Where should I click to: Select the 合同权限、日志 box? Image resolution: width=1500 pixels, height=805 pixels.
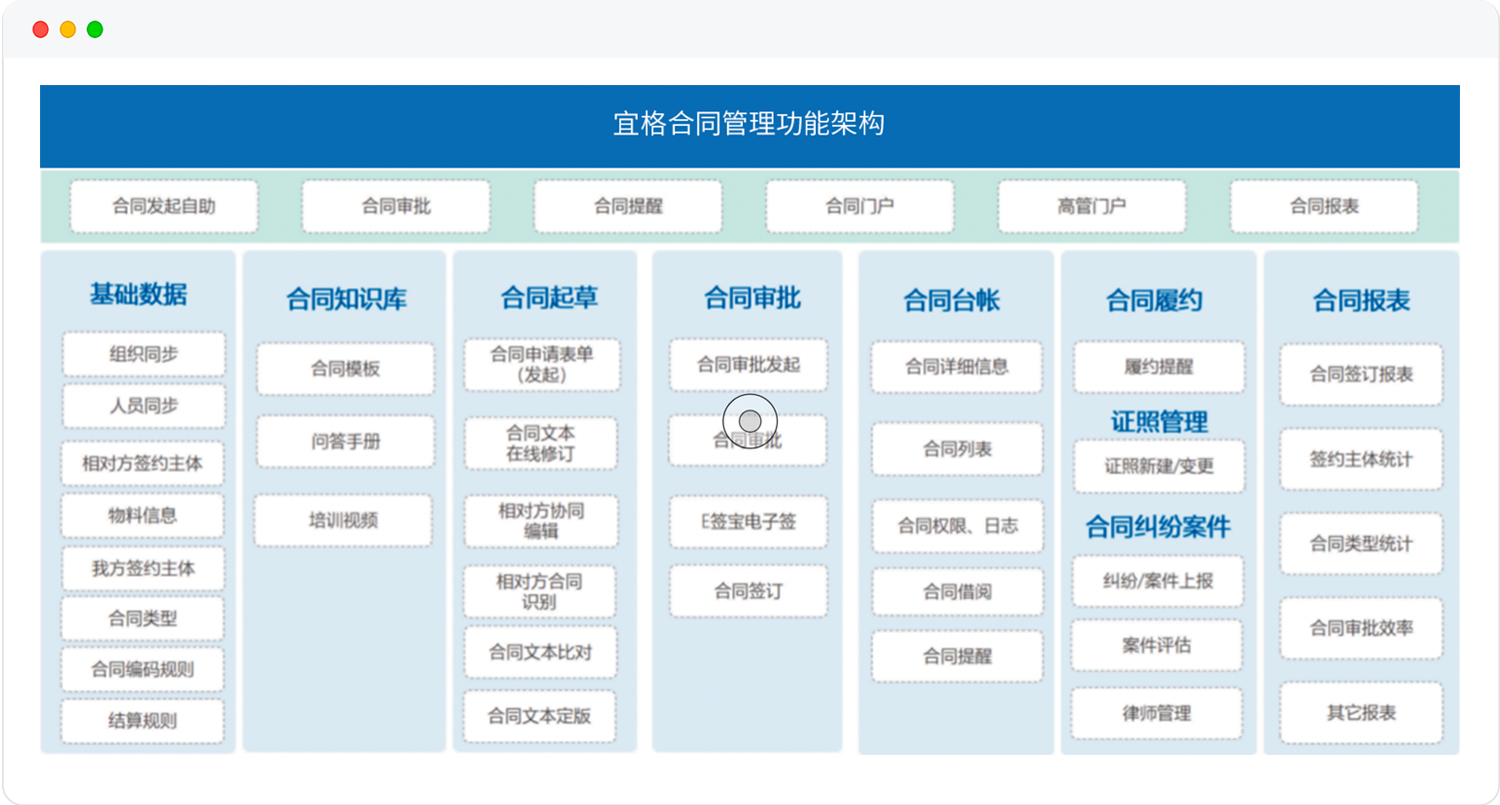click(958, 527)
